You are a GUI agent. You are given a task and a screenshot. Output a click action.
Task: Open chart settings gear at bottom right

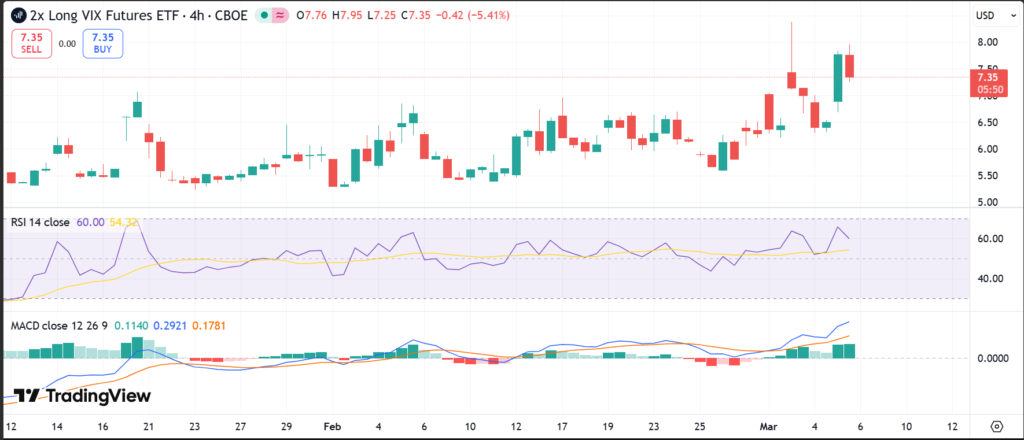996,425
